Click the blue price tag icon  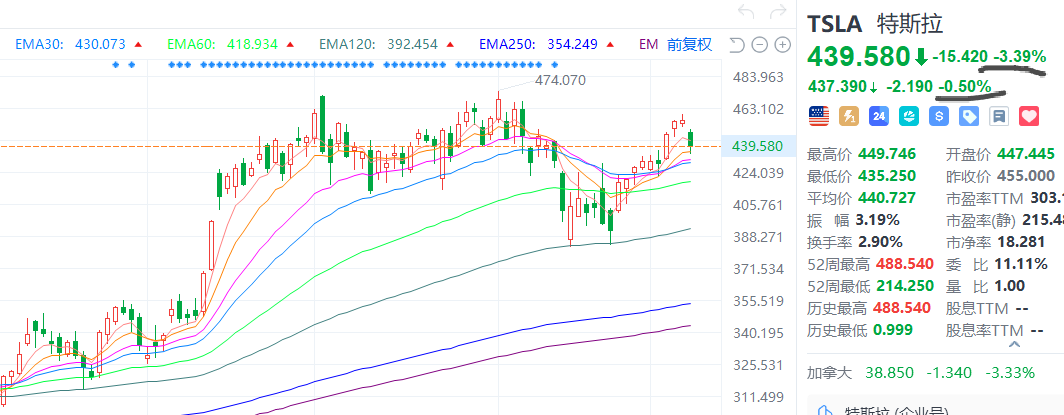point(969,116)
